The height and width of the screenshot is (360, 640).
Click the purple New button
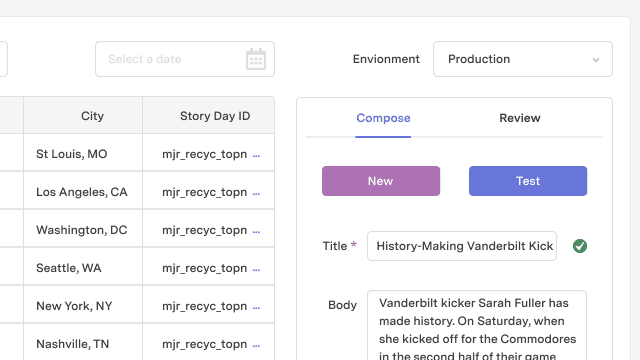click(x=381, y=181)
